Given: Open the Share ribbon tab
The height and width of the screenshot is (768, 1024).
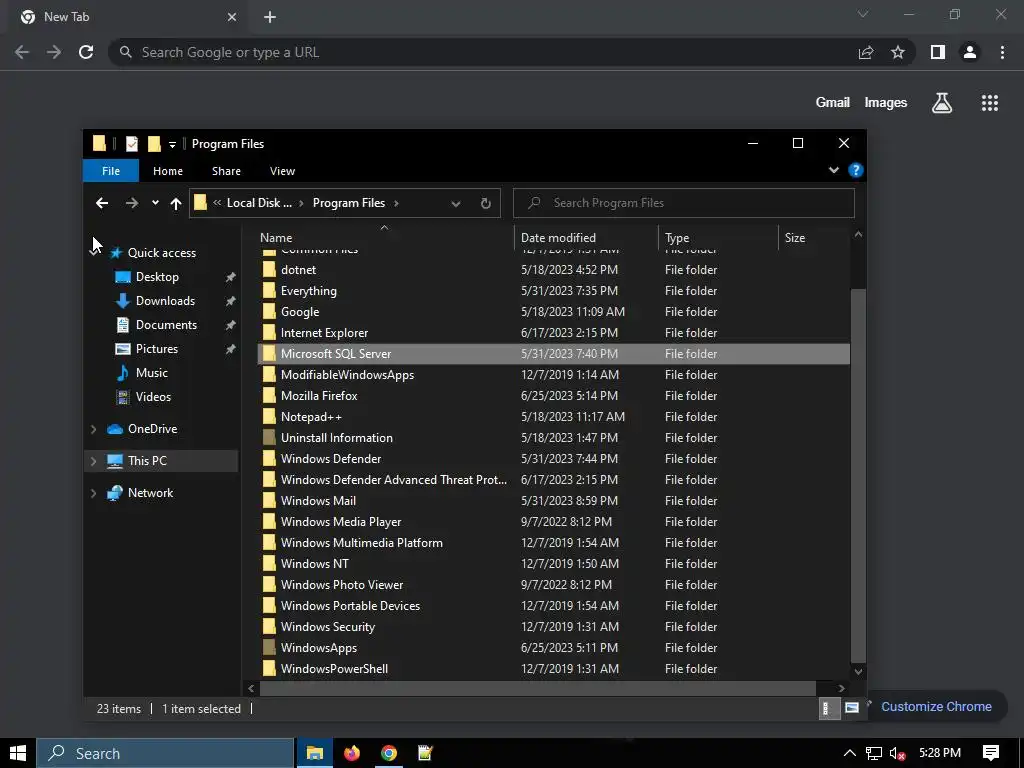Looking at the screenshot, I should point(226,171).
